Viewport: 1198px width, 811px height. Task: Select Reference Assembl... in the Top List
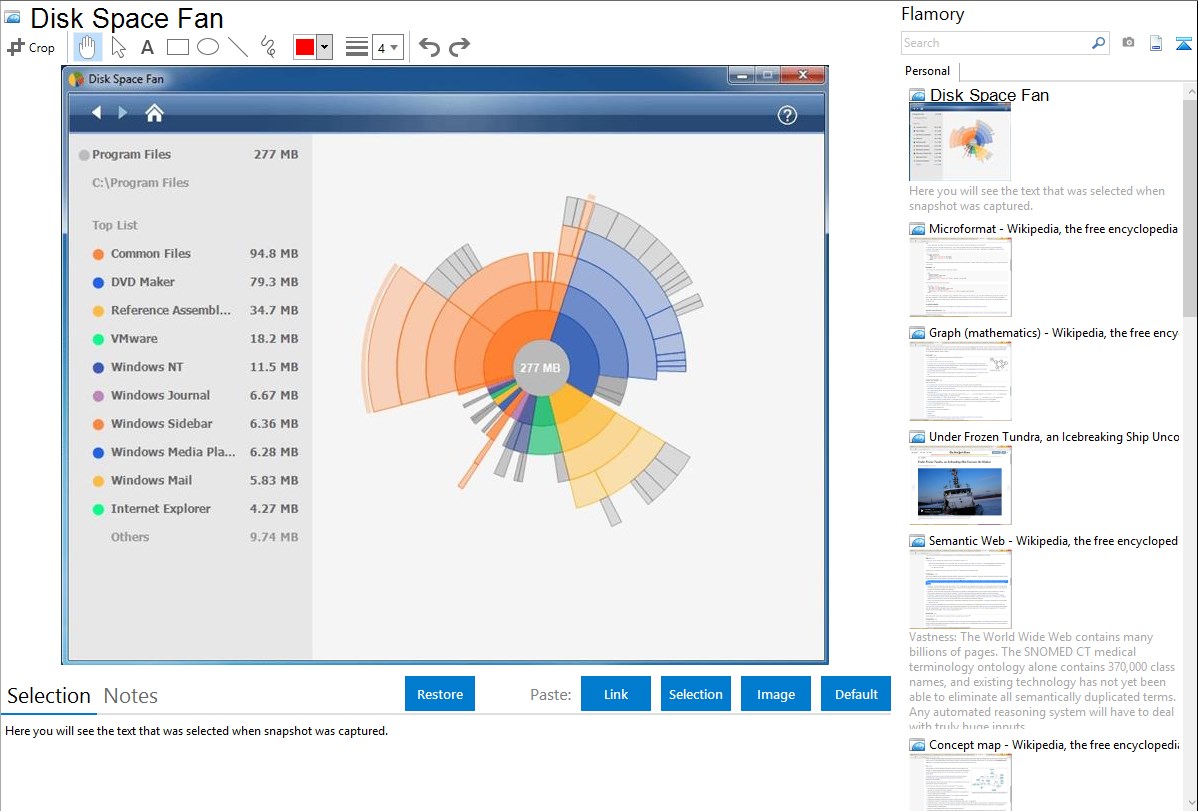click(195, 310)
